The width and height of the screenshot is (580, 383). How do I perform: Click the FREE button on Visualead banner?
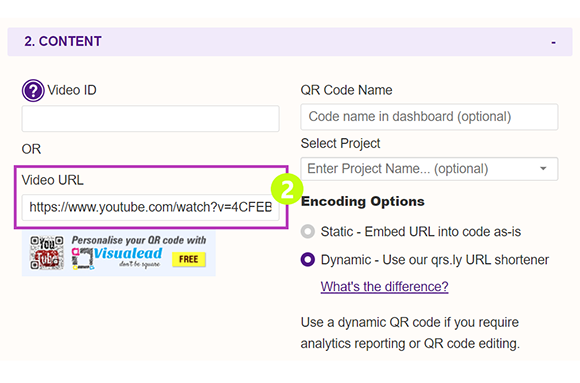pos(189,259)
